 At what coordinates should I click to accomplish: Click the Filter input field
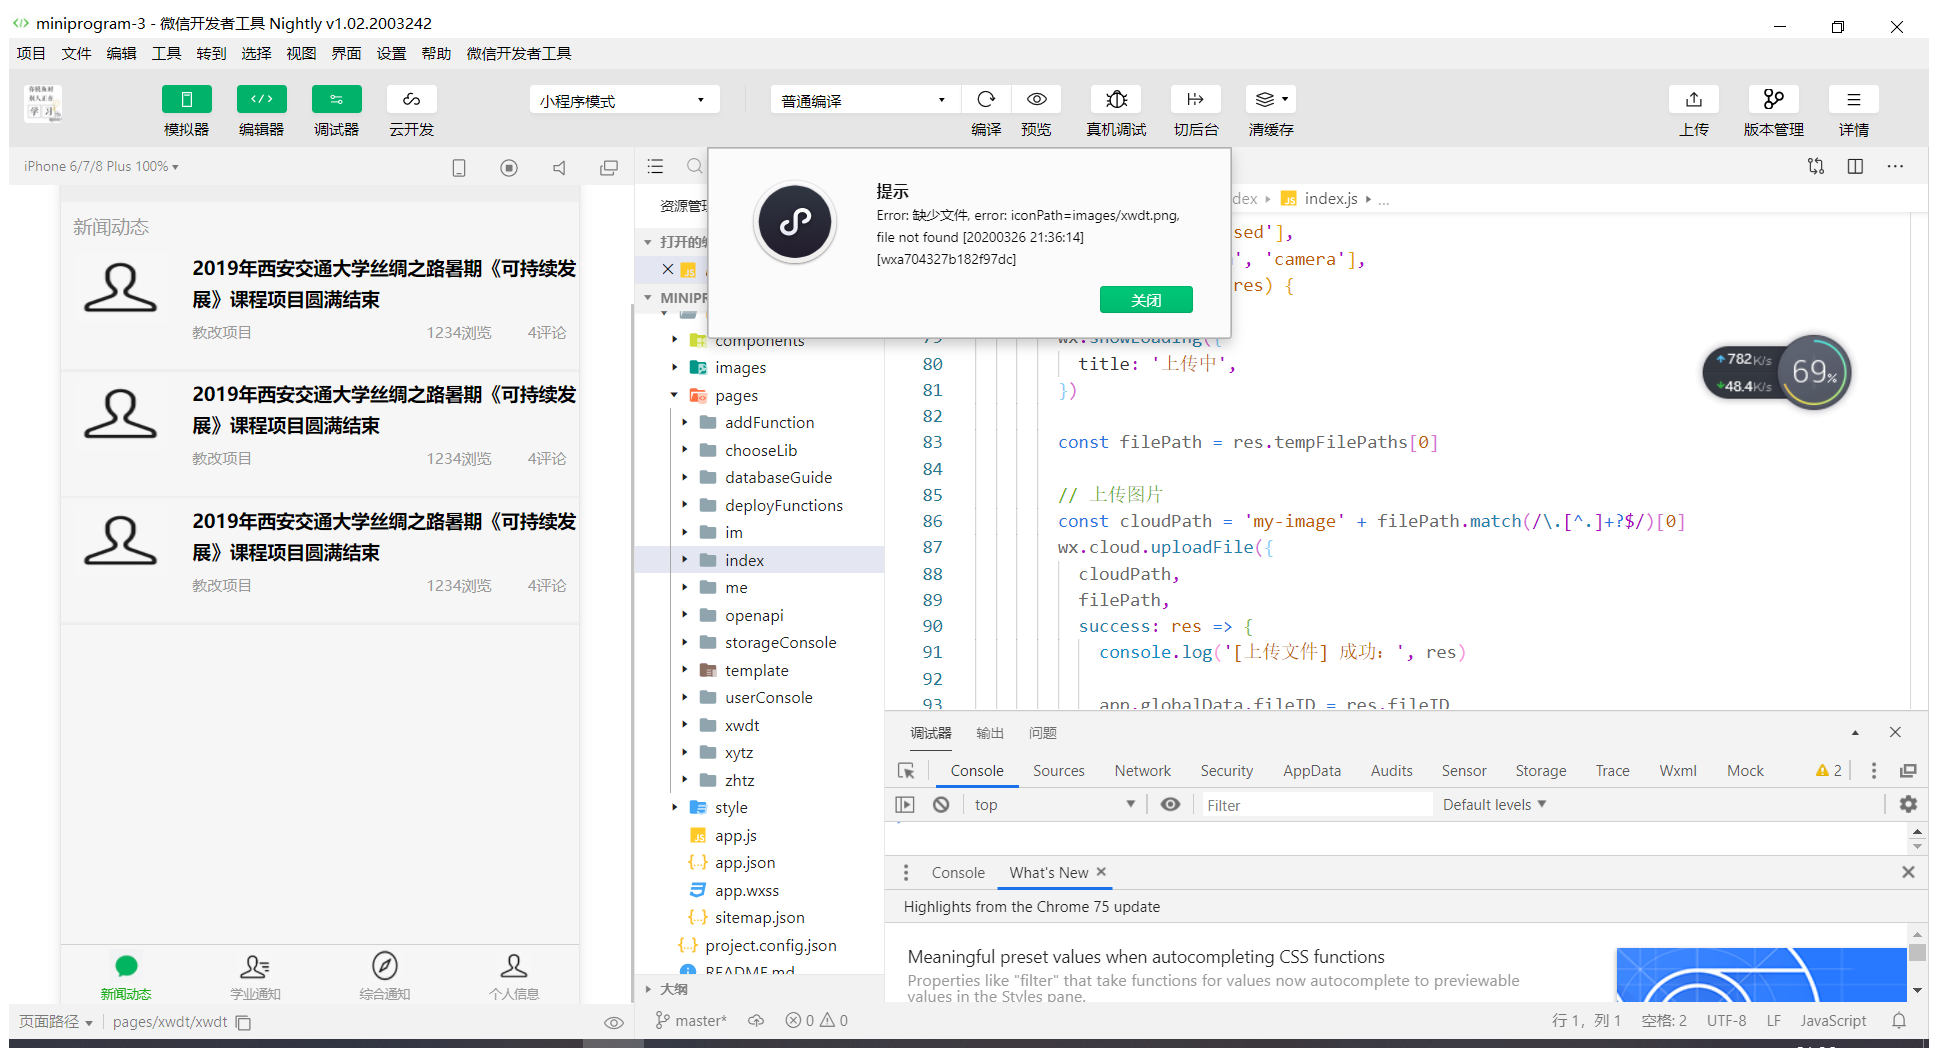tap(1315, 805)
